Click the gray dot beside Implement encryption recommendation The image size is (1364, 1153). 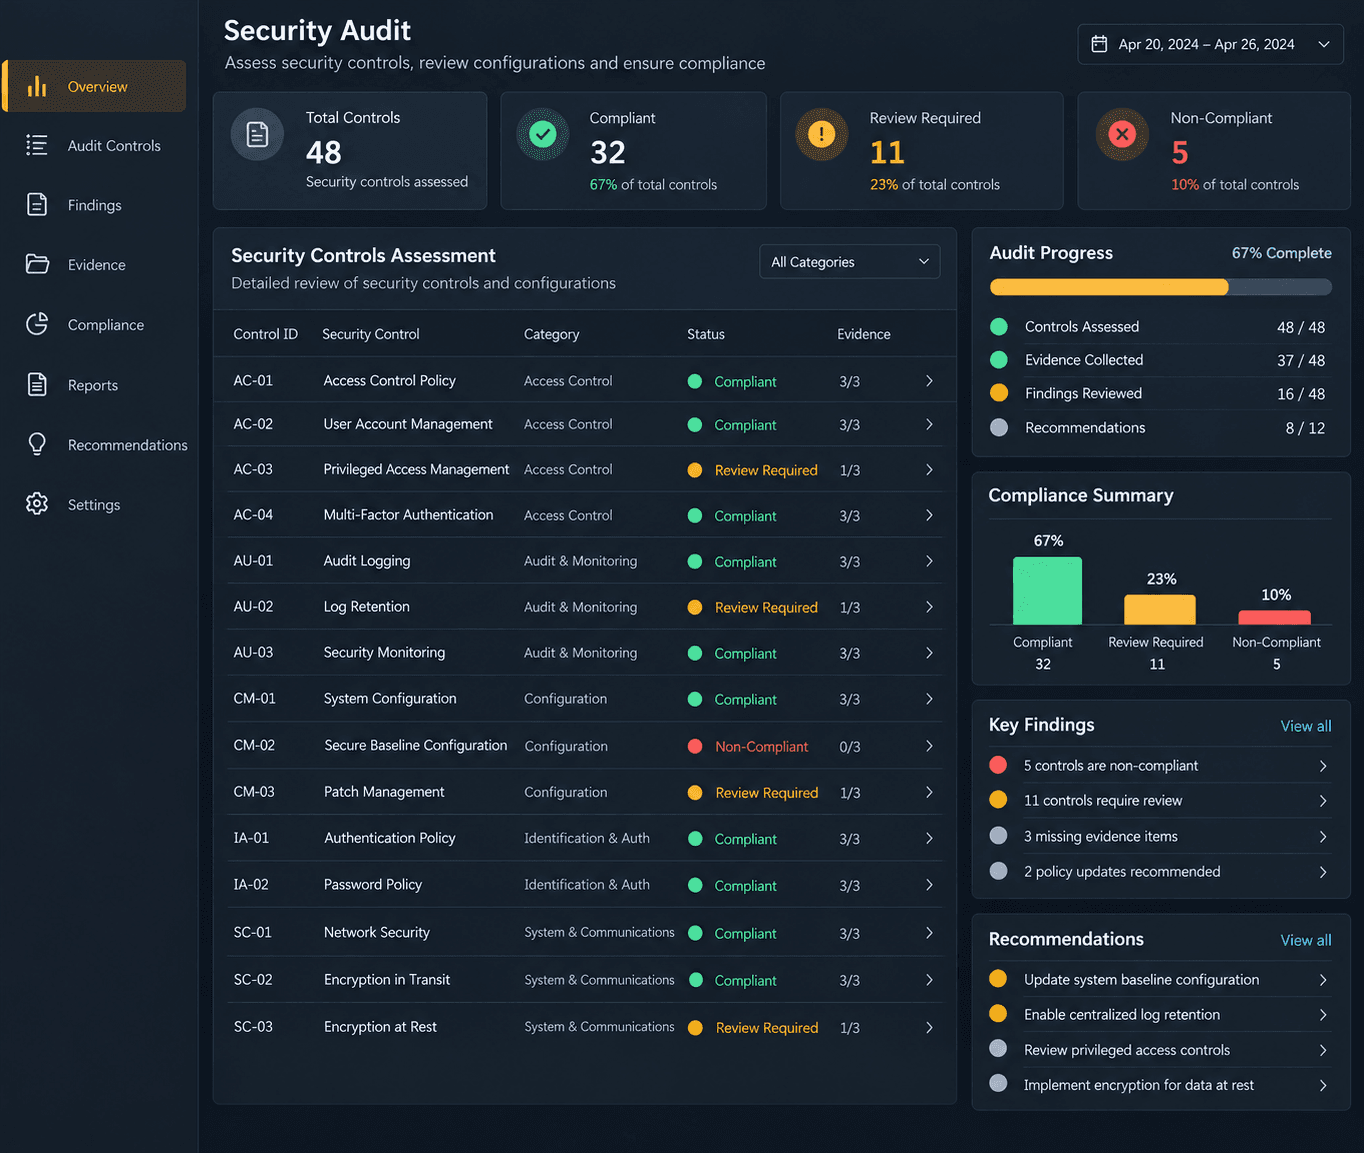[x=998, y=1084]
